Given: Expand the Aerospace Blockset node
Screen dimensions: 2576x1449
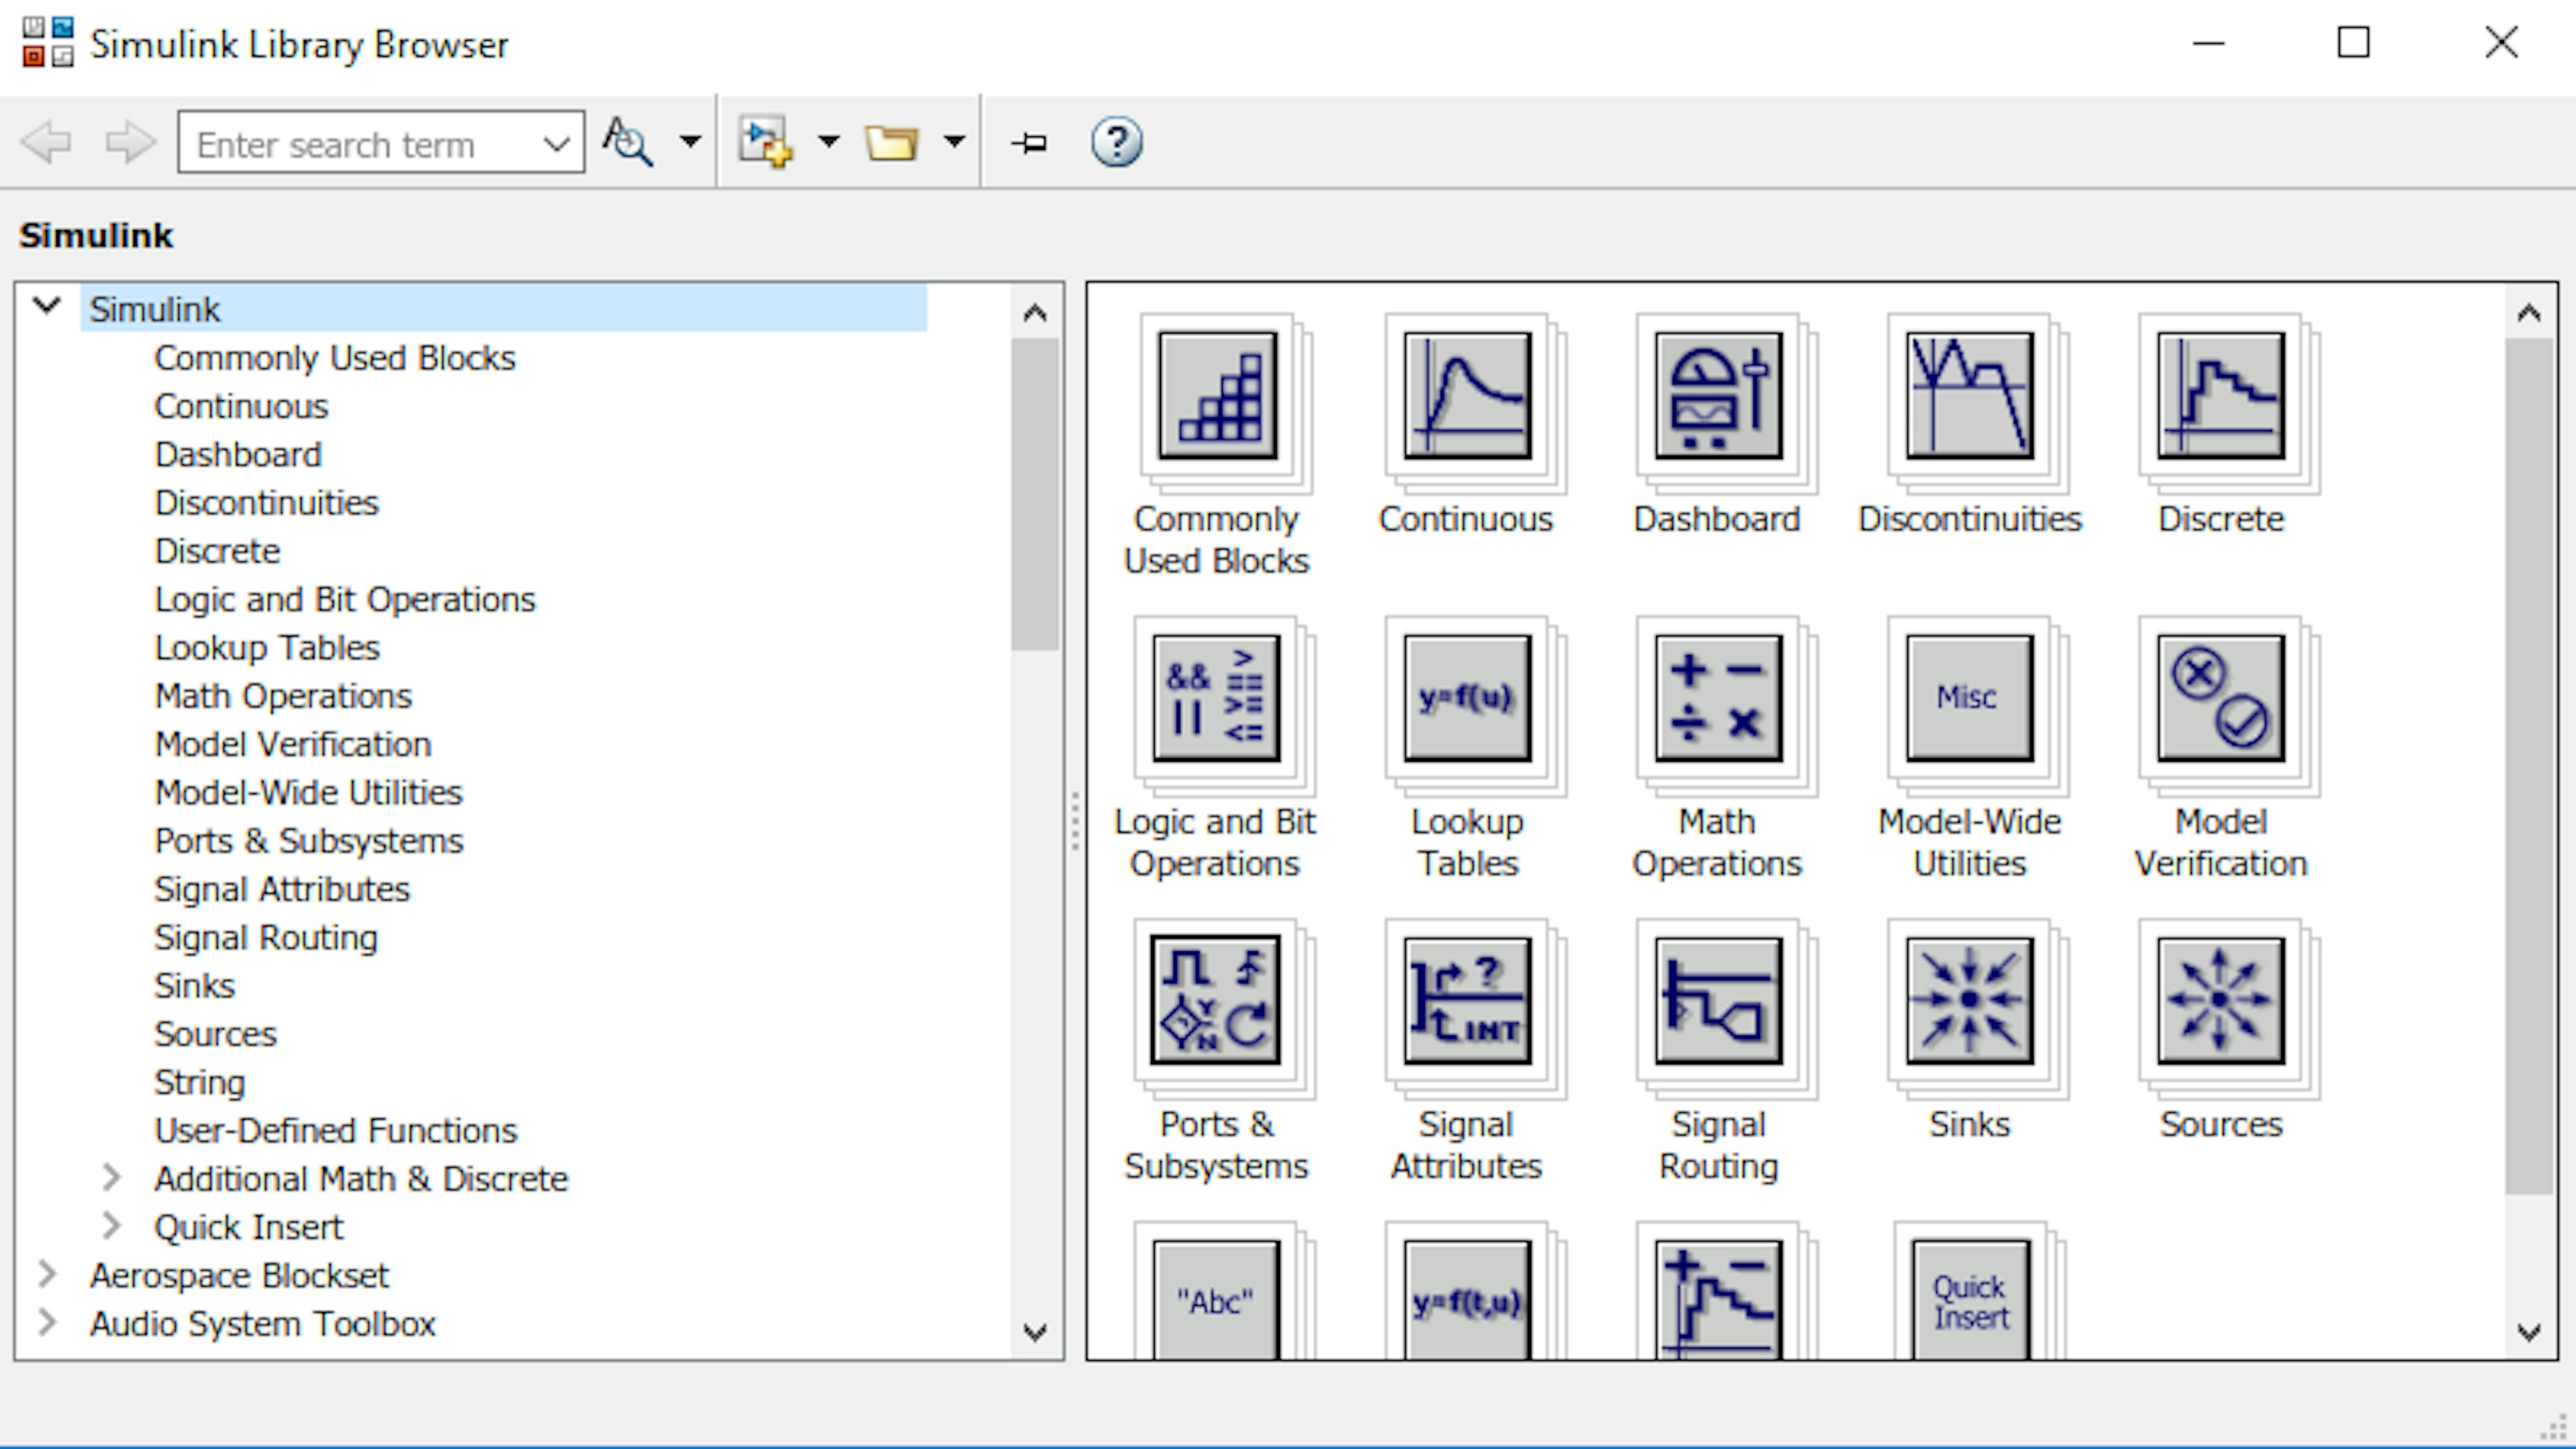Looking at the screenshot, I should (46, 1274).
